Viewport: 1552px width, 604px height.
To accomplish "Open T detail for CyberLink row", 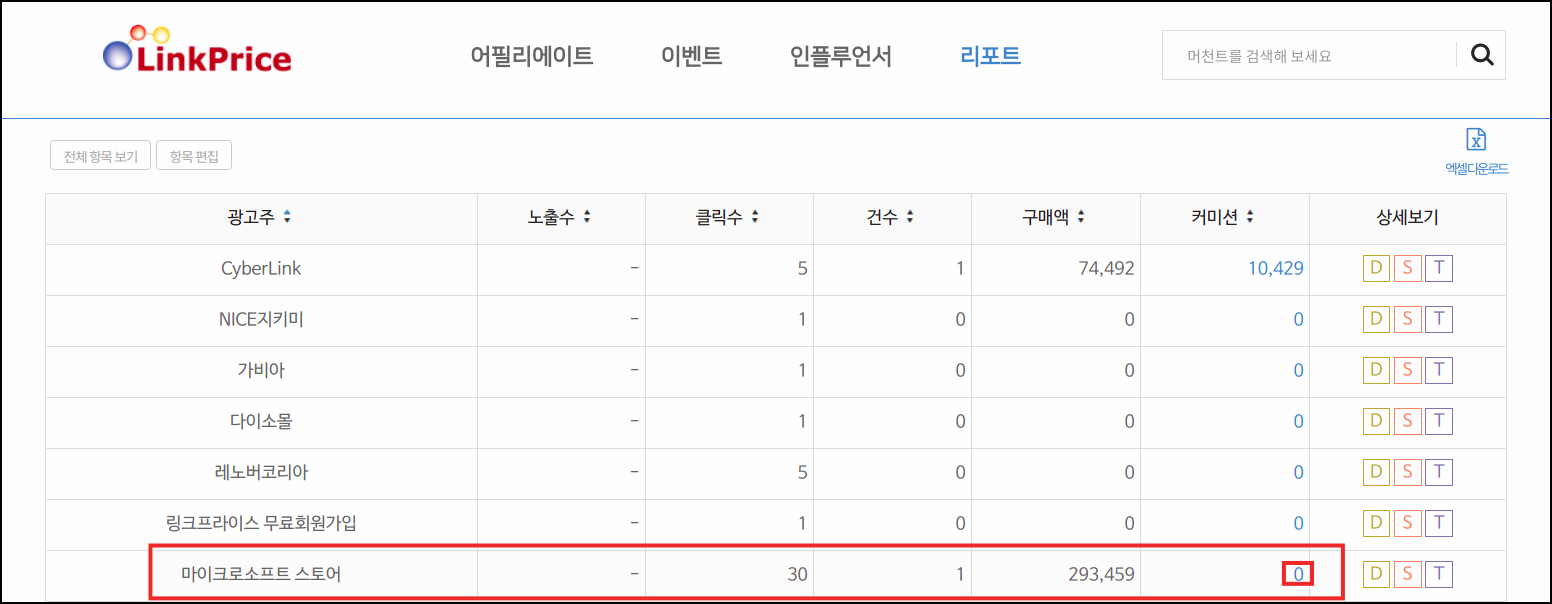I will (x=1439, y=268).
